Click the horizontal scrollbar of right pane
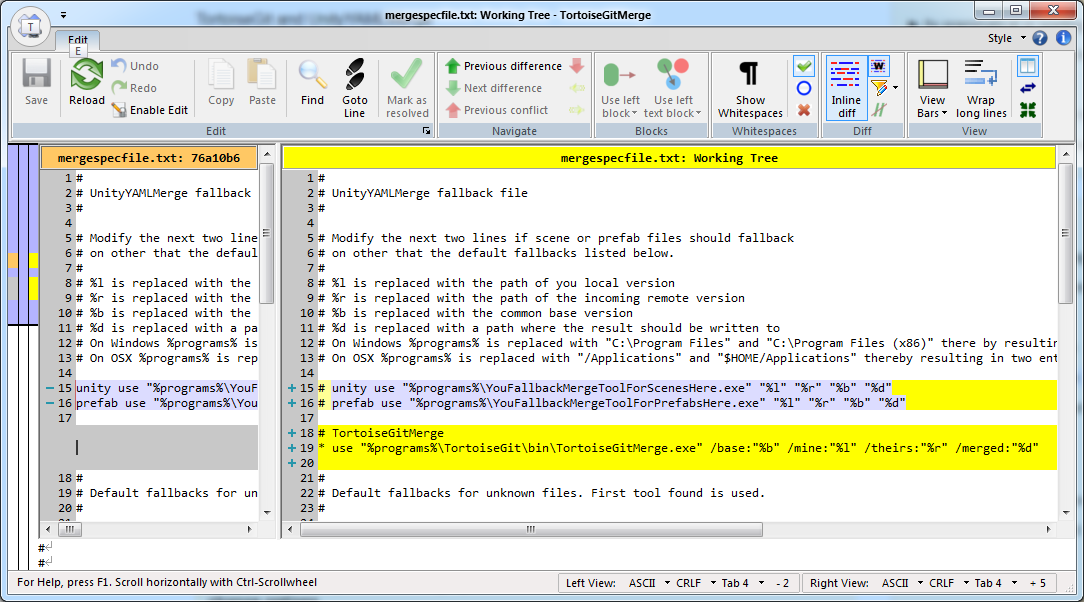Screen dimensions: 1084x602 click(531, 529)
